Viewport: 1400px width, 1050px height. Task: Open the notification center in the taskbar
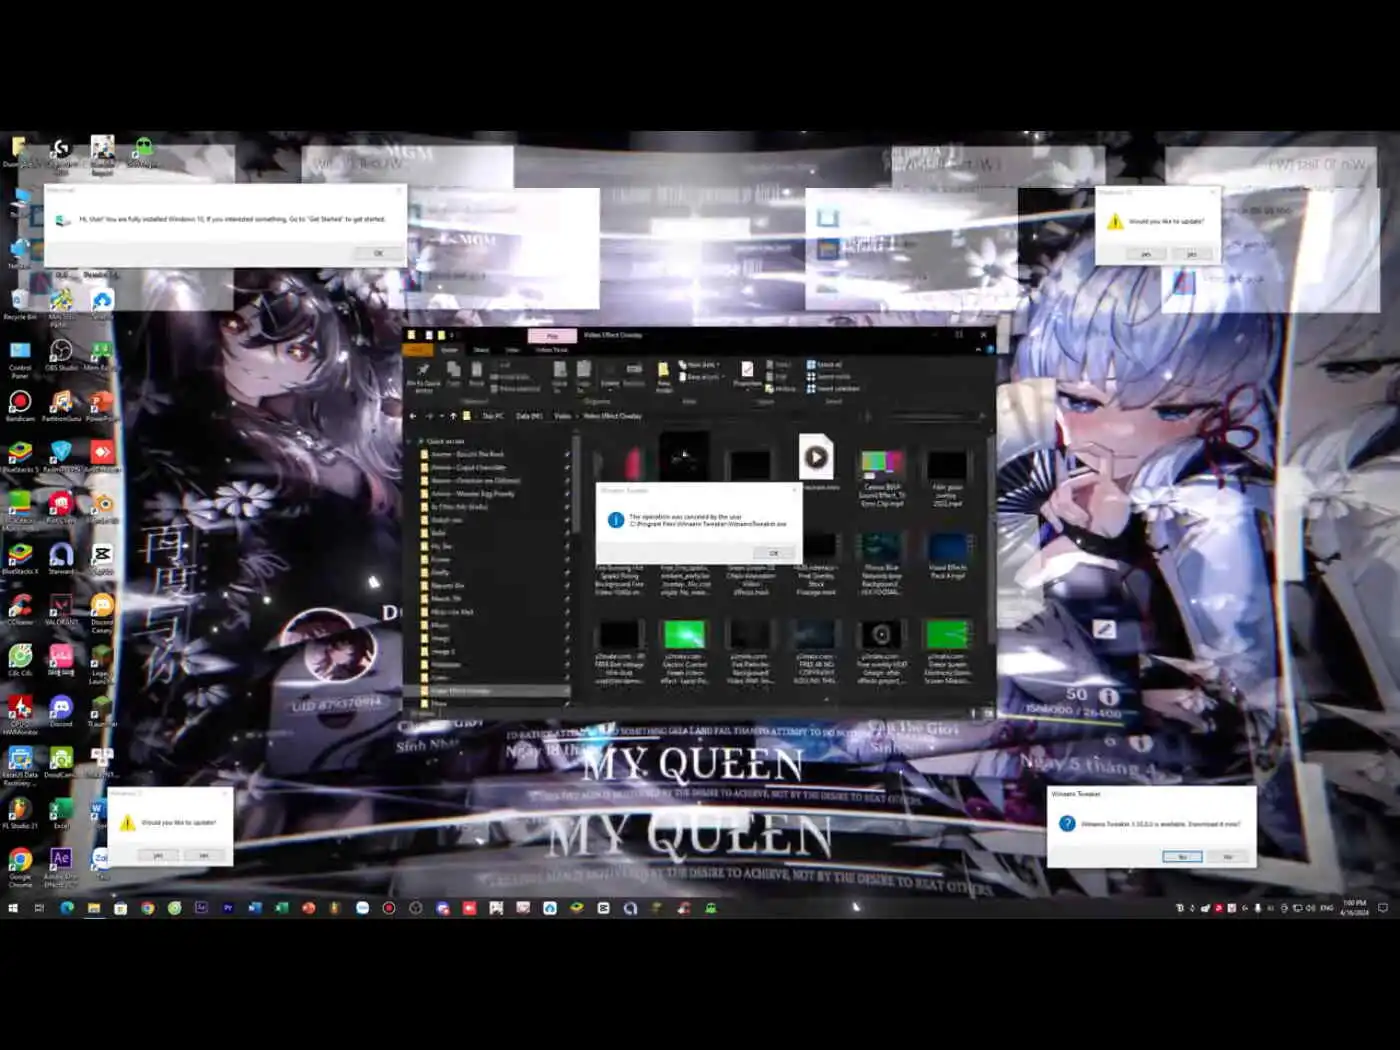1383,908
